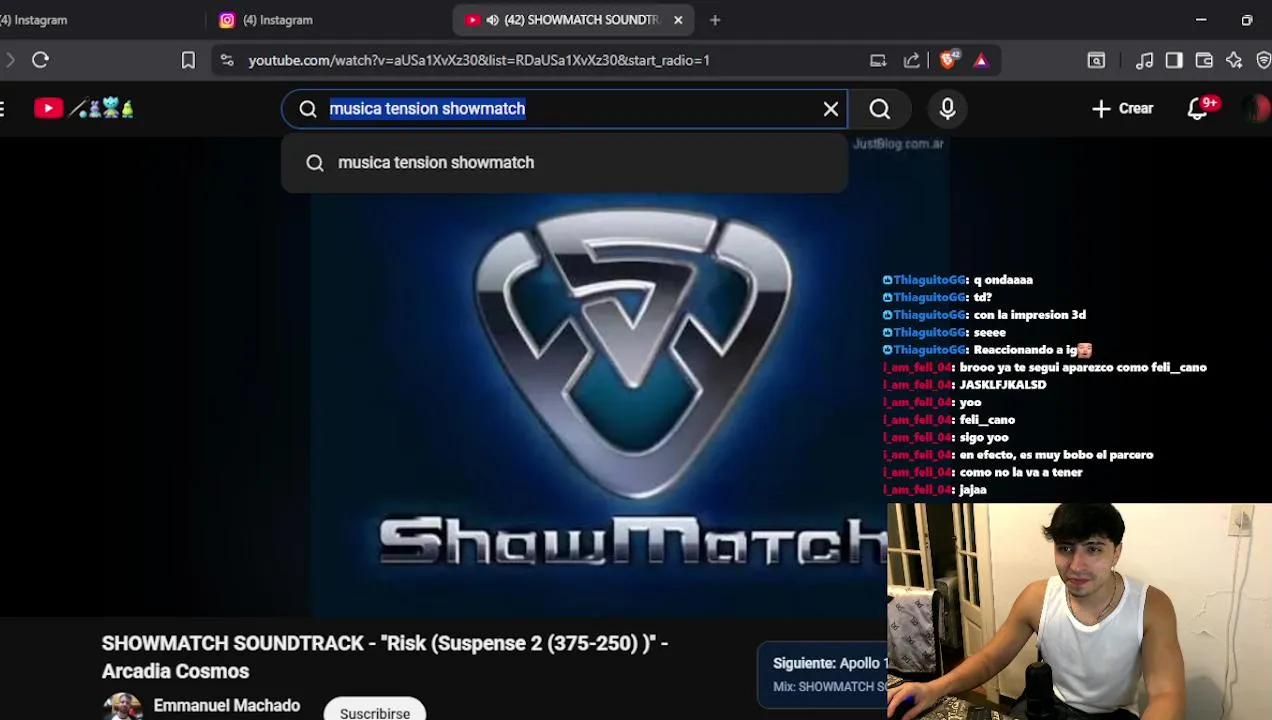Viewport: 1272px width, 720px height.
Task: Restore down the browser window
Action: tap(1247, 20)
